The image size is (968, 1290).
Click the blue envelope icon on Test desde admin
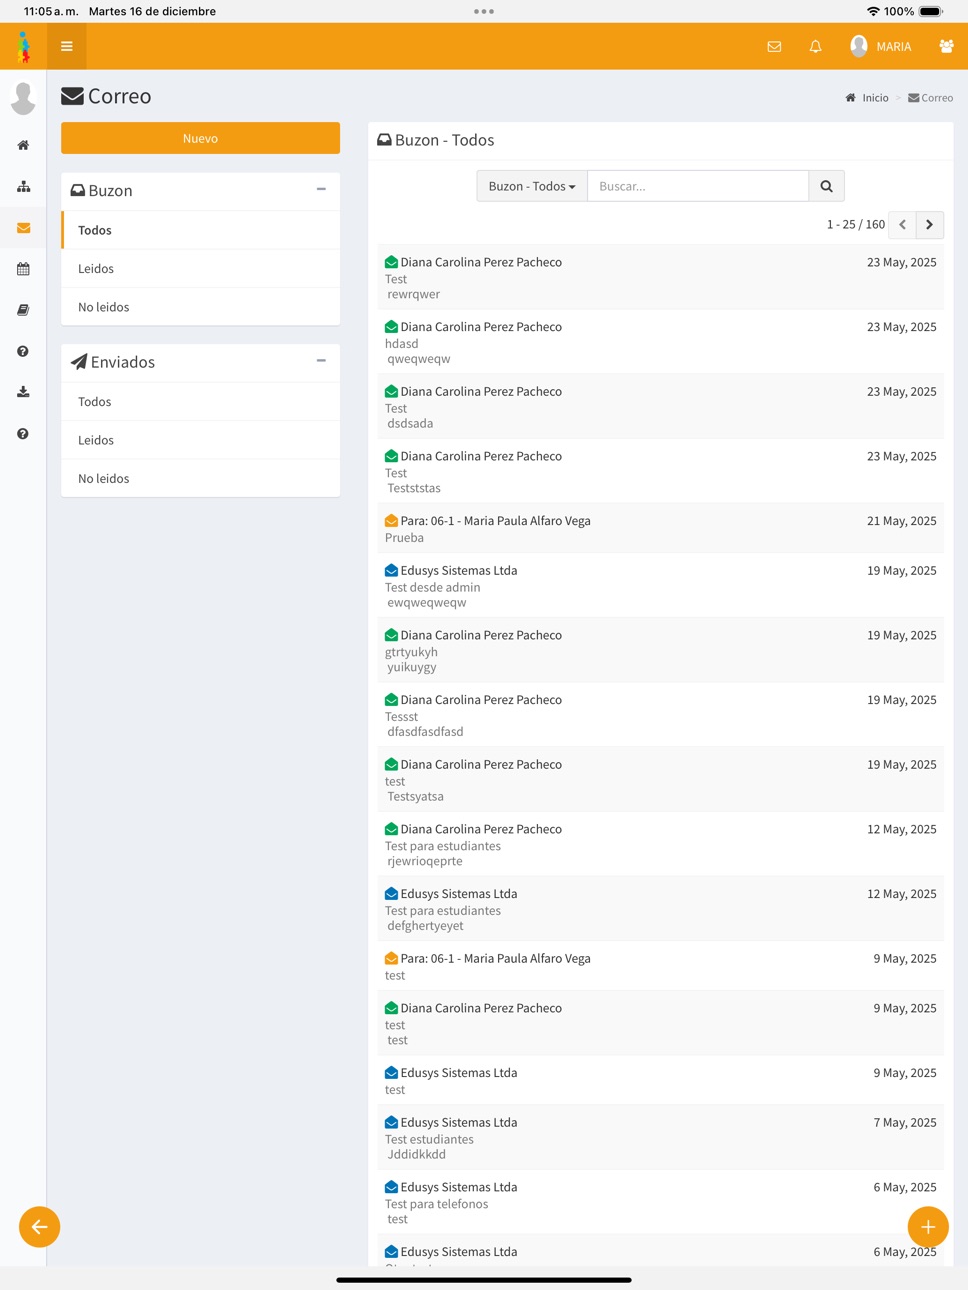pos(391,570)
